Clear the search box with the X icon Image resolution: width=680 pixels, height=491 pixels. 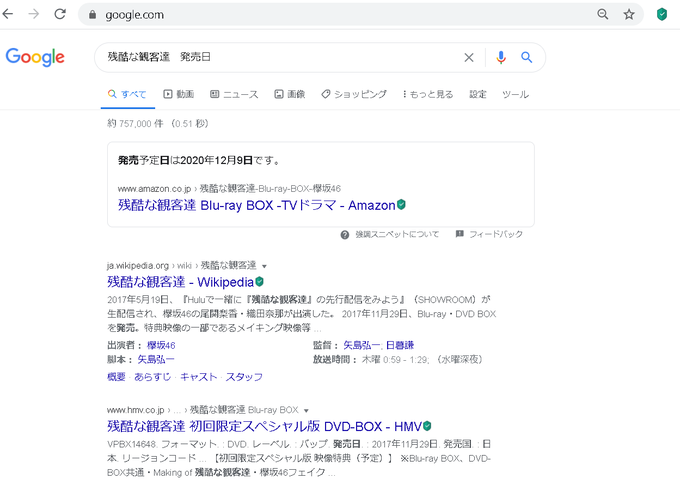tap(469, 57)
